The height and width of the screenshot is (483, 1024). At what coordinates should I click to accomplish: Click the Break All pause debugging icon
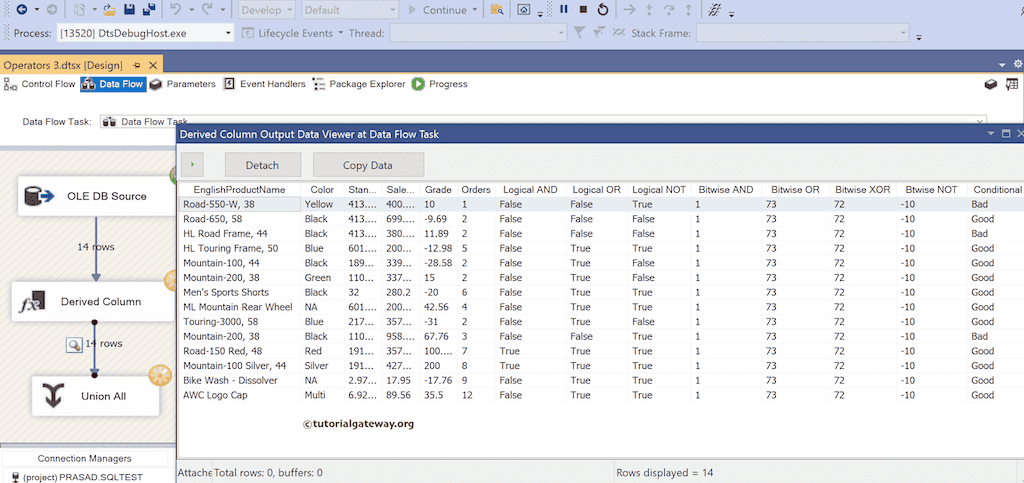coord(563,10)
